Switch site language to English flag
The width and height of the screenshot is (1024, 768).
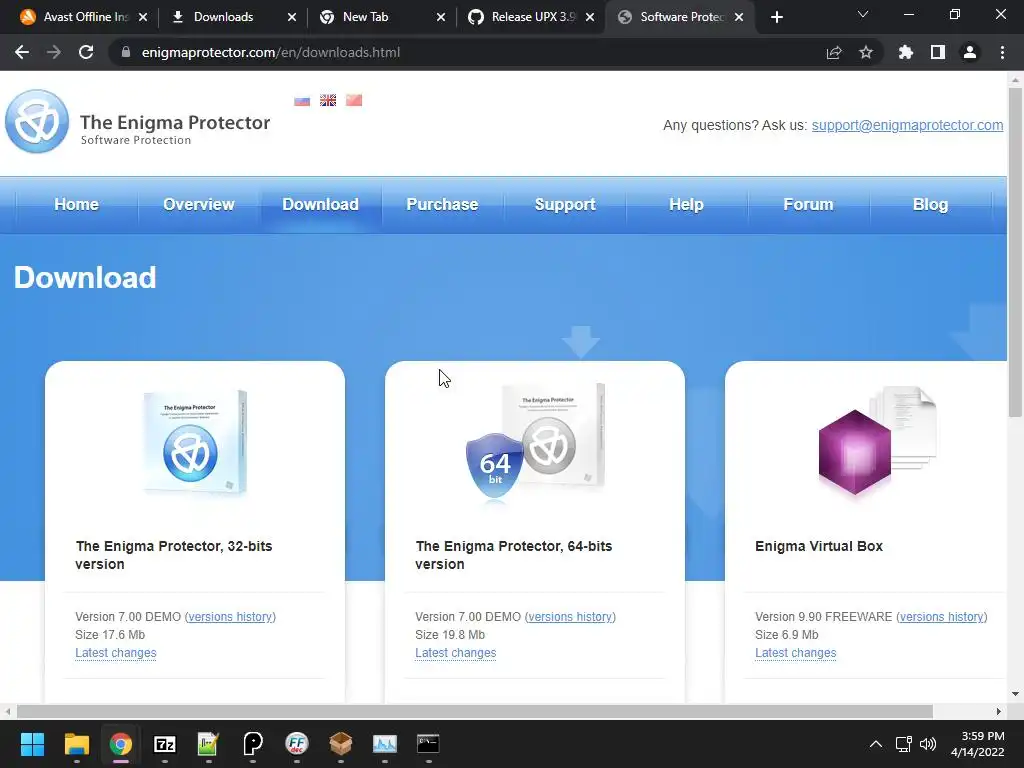328,101
